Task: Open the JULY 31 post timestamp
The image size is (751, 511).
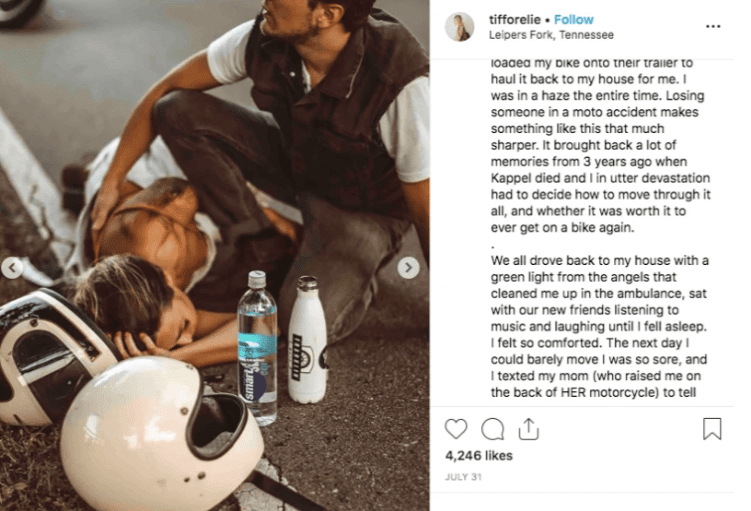Action: tap(463, 477)
